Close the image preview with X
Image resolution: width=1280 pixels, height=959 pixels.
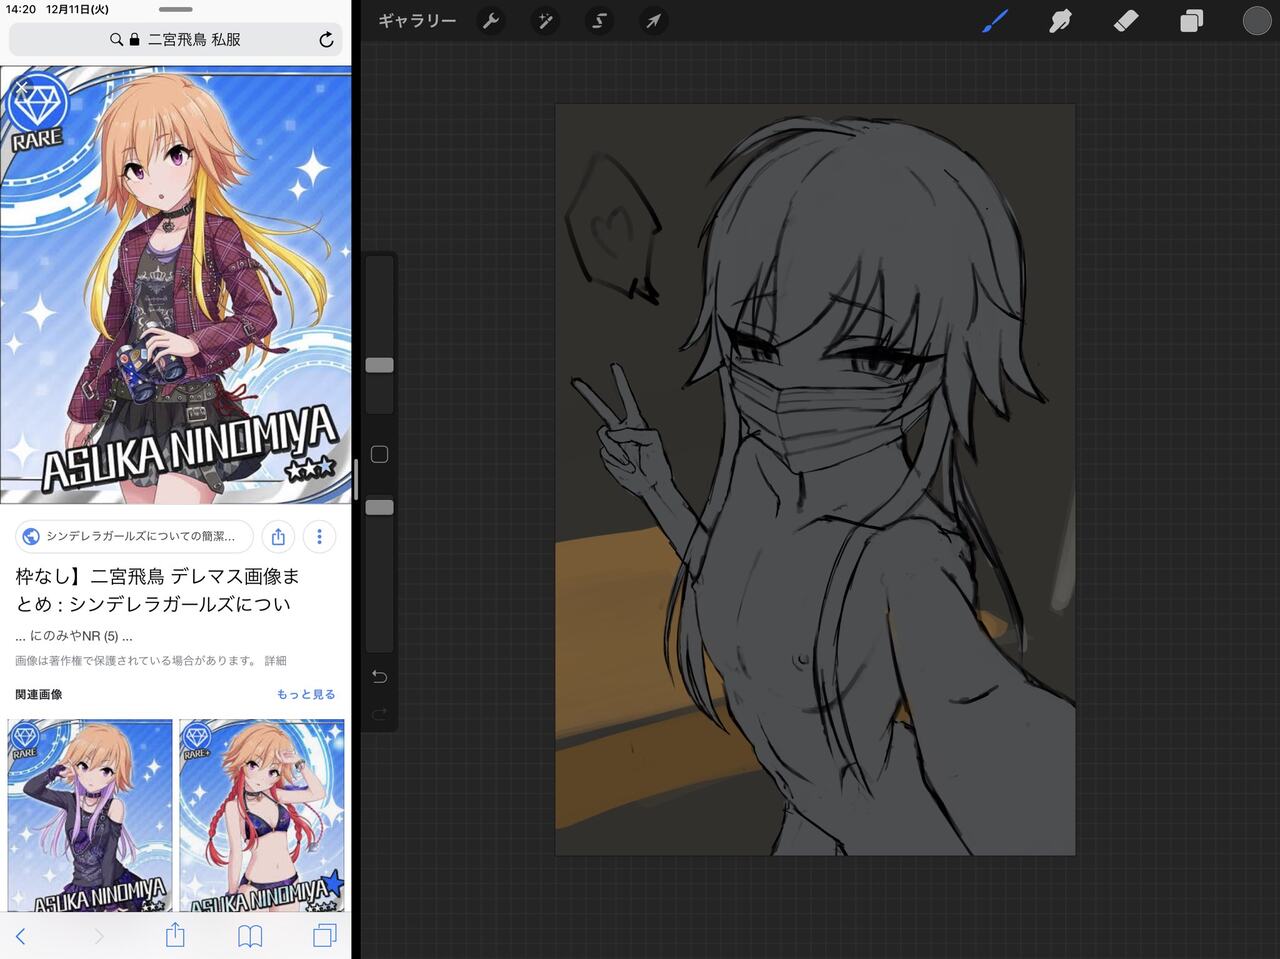22,88
